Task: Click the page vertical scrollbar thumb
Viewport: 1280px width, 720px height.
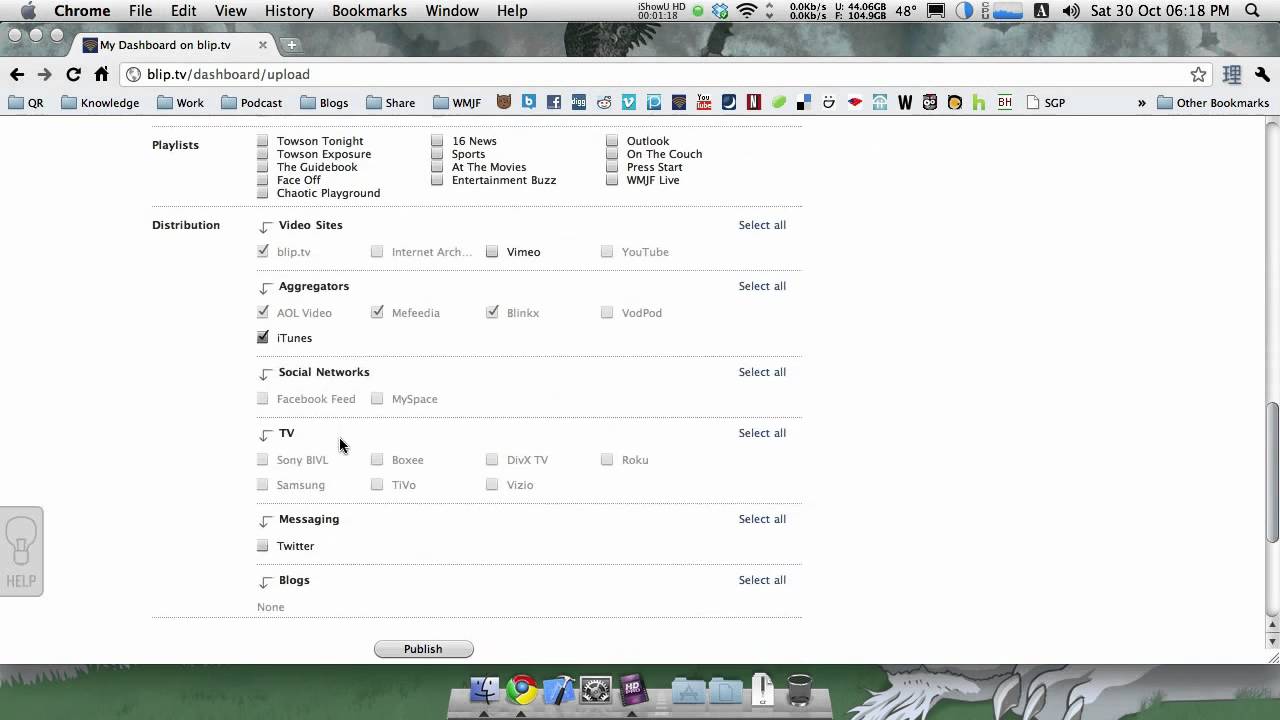Action: click(1272, 472)
